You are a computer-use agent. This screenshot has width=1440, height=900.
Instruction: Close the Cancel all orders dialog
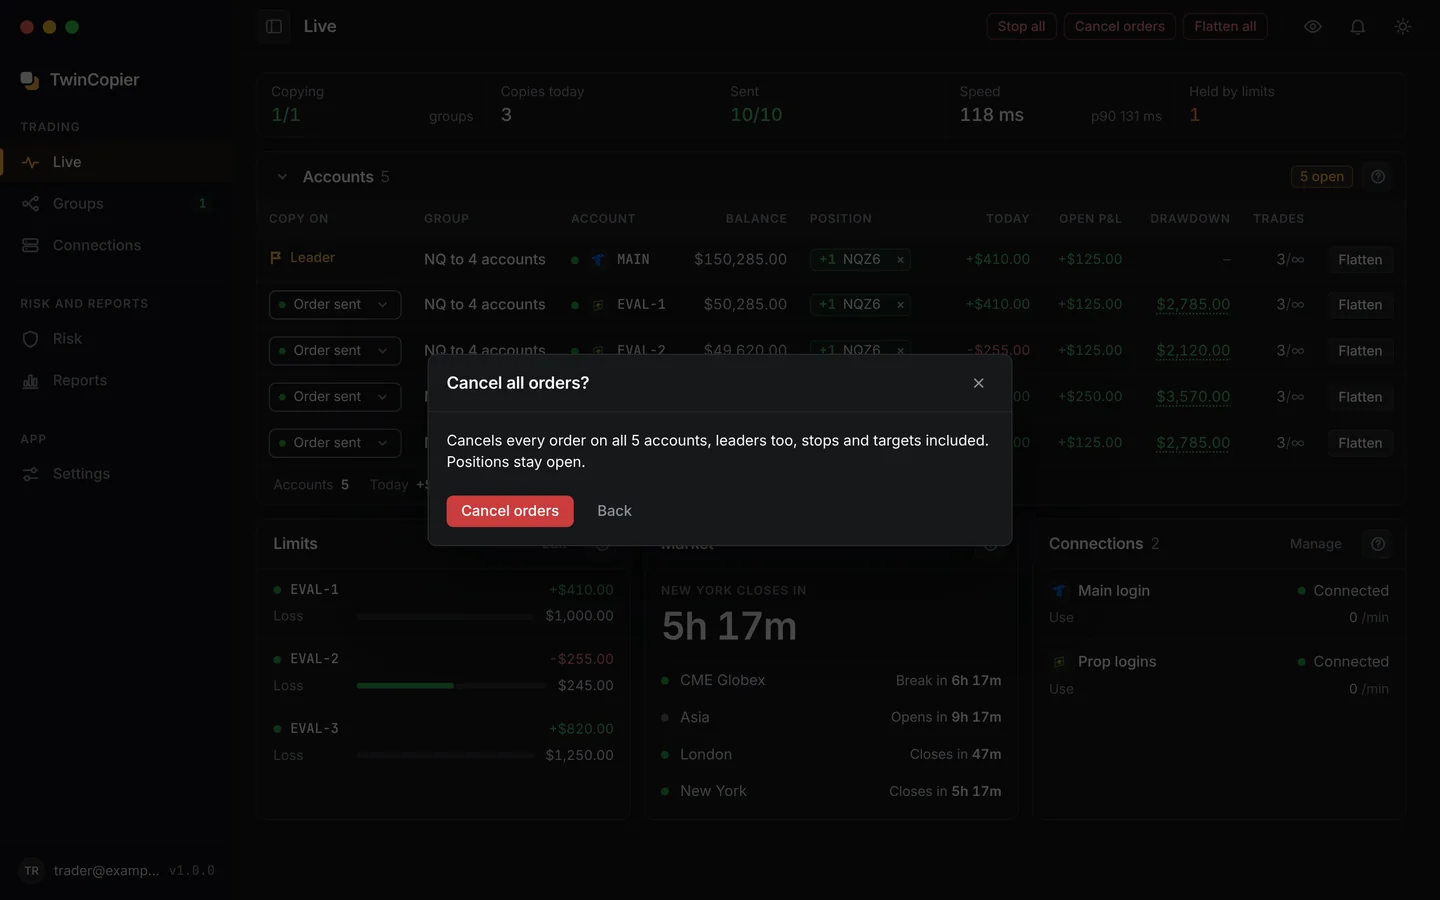(979, 383)
